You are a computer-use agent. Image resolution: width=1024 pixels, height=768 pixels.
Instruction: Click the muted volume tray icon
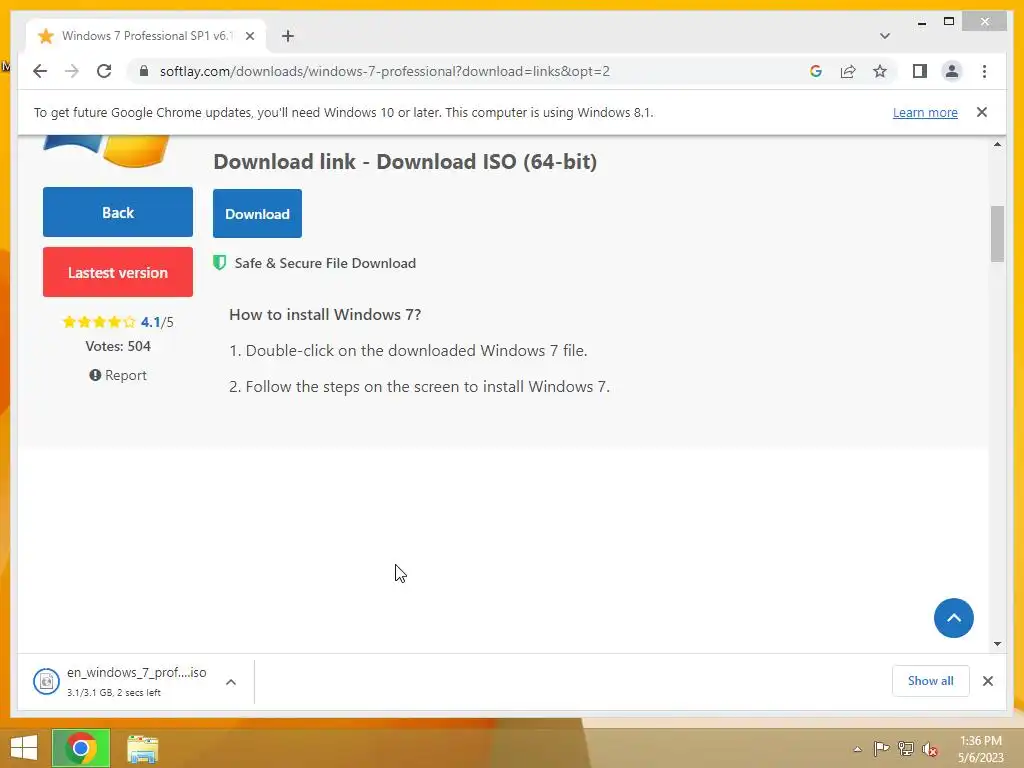[930, 749]
